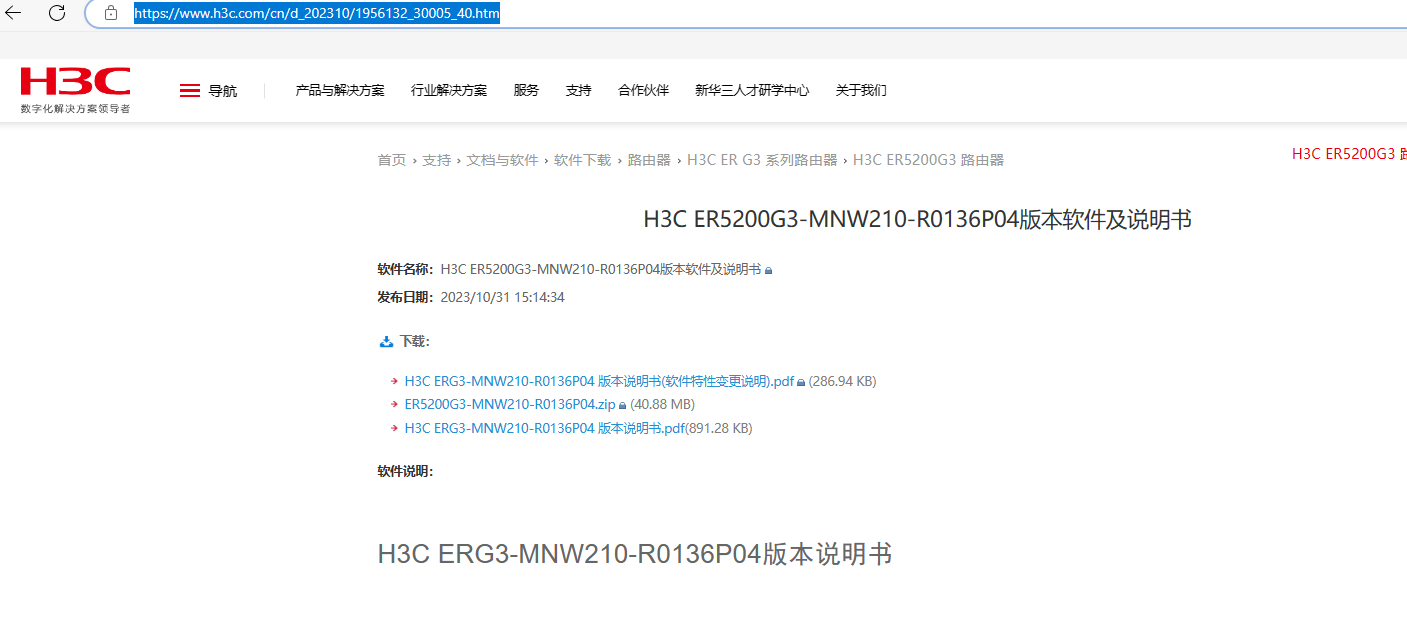Open the 产品与解决方案 menu
This screenshot has height=634, width=1407.
[x=340, y=91]
